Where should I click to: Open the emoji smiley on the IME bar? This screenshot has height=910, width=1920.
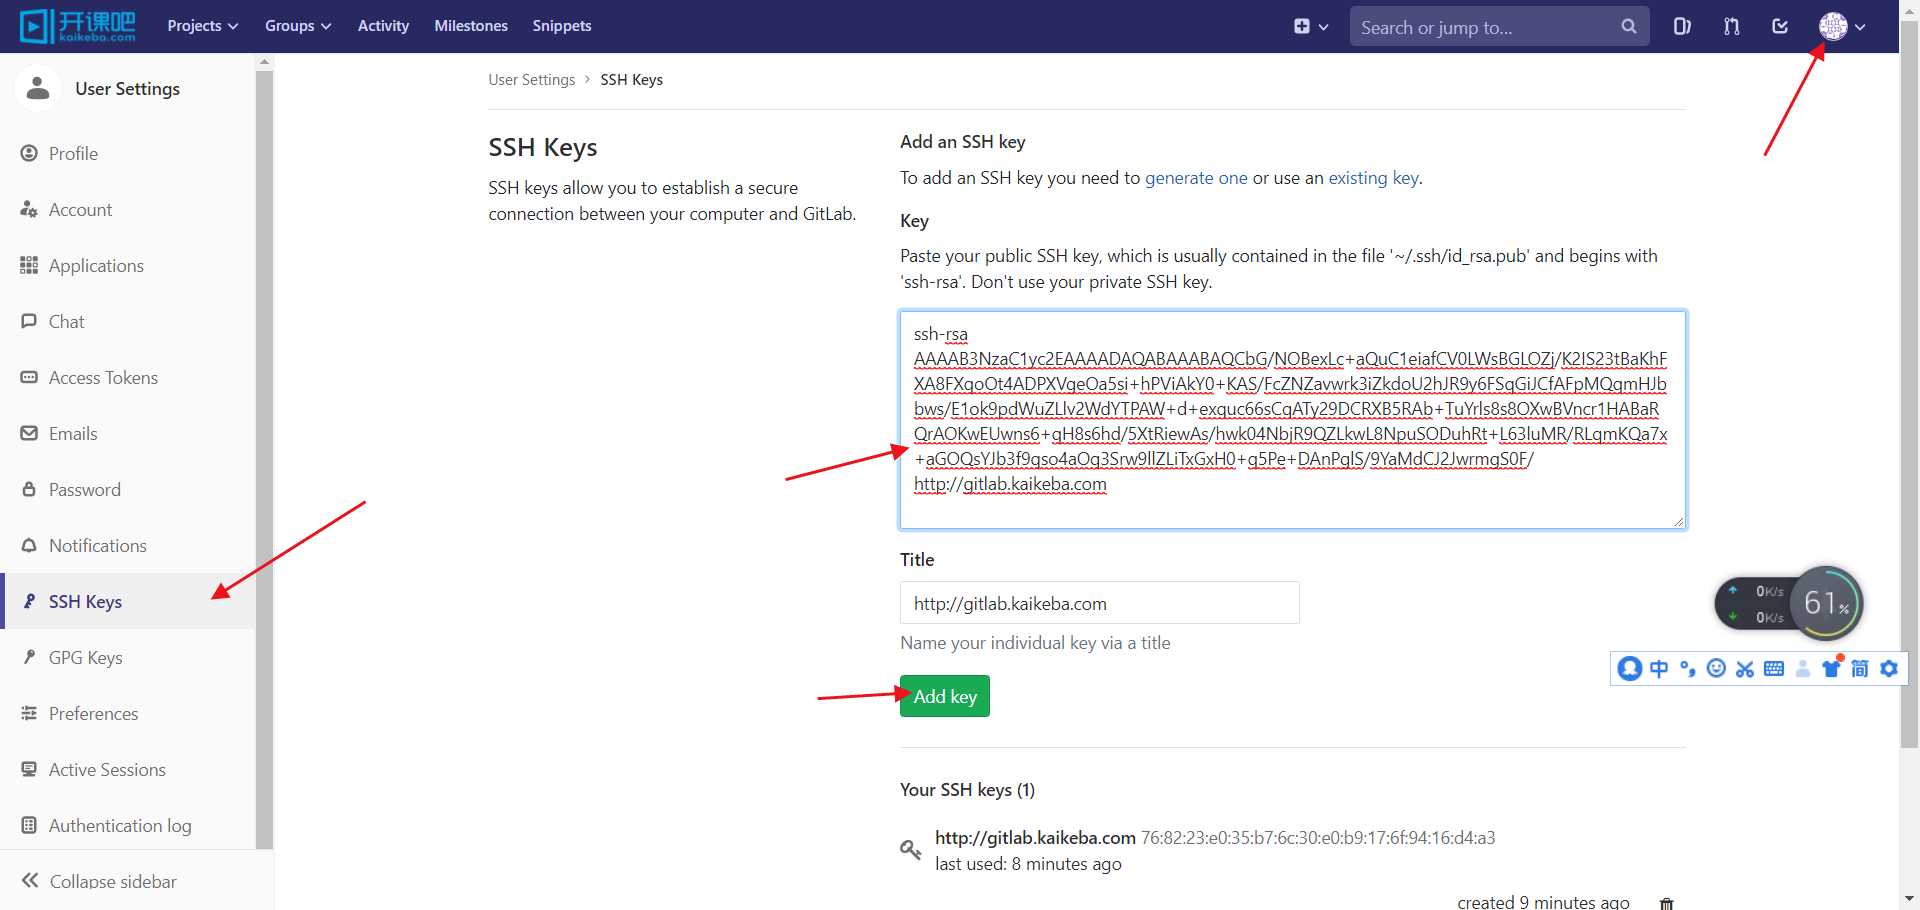[x=1716, y=669]
